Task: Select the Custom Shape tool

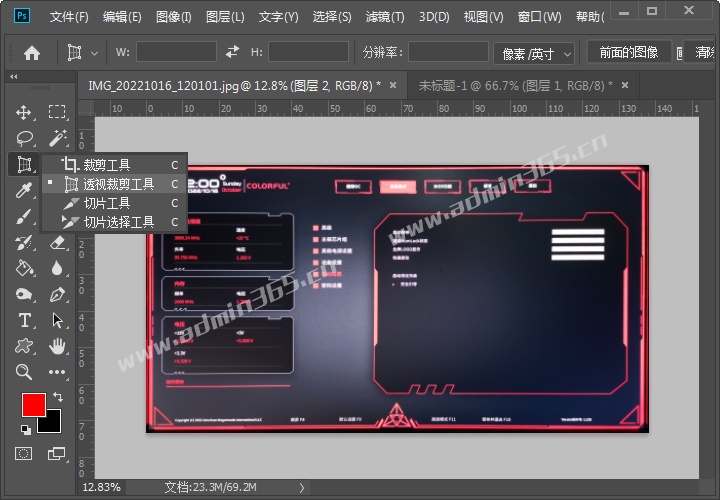Action: click(23, 346)
